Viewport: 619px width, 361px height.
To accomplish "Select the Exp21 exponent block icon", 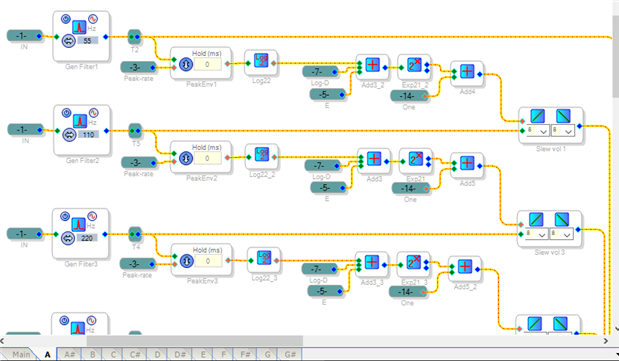I will [x=415, y=158].
